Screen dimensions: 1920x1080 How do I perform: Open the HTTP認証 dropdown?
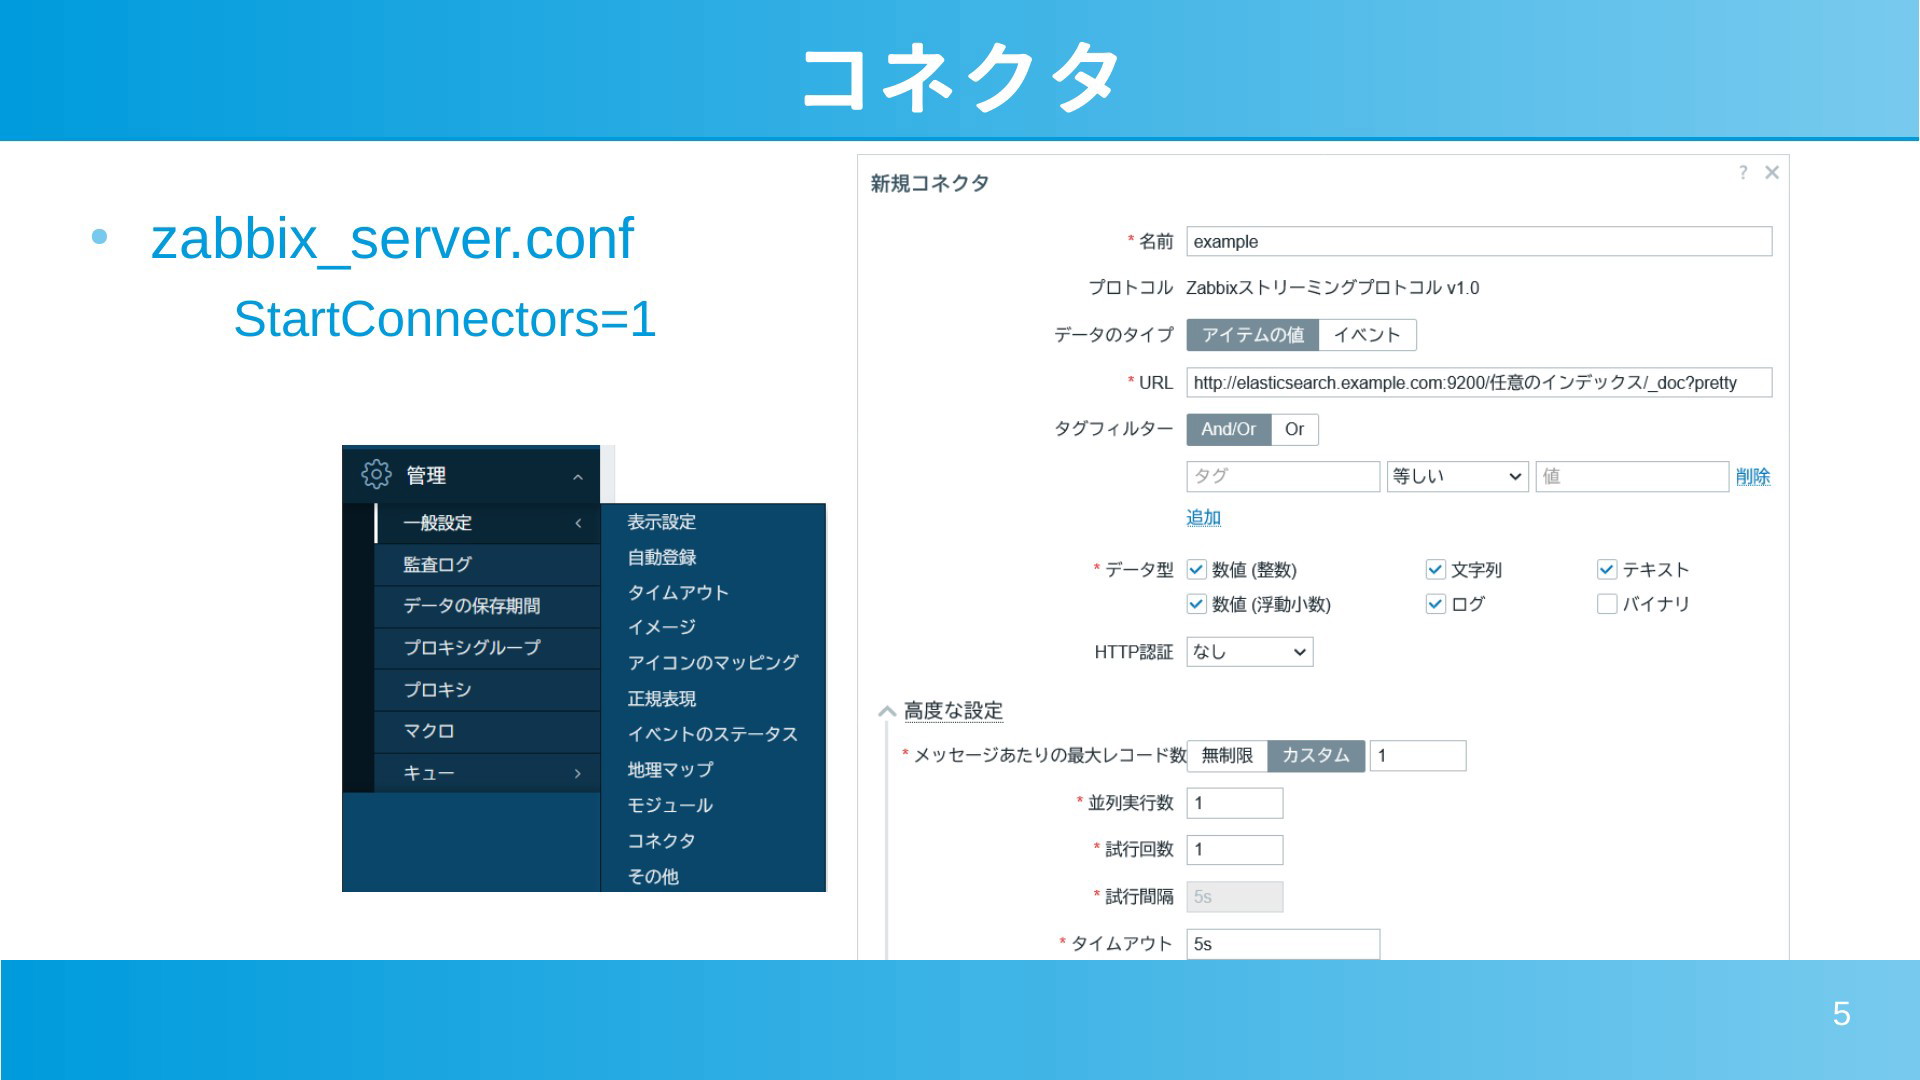pyautogui.click(x=1250, y=652)
